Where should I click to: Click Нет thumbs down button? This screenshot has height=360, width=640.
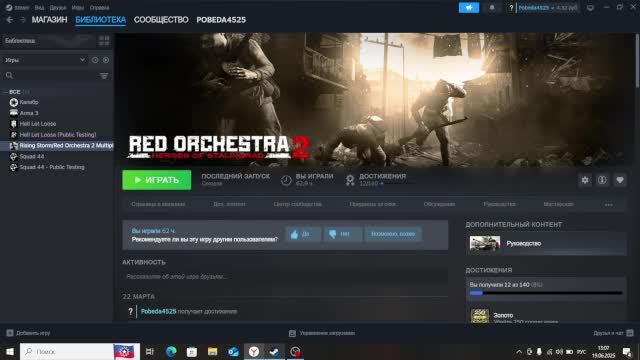(342, 234)
